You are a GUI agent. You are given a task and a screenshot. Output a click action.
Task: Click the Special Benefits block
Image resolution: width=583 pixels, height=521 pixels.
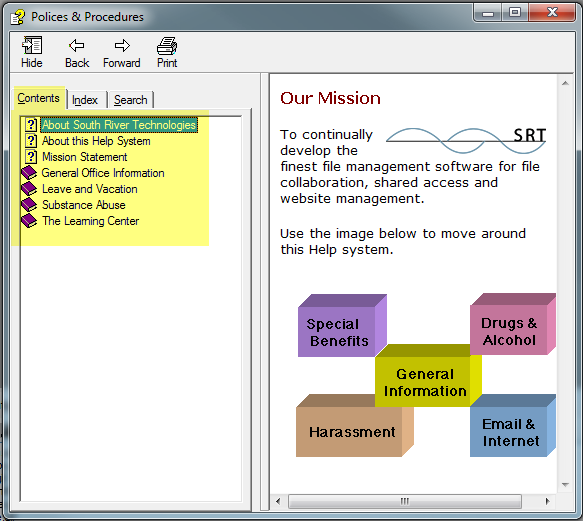coord(342,326)
